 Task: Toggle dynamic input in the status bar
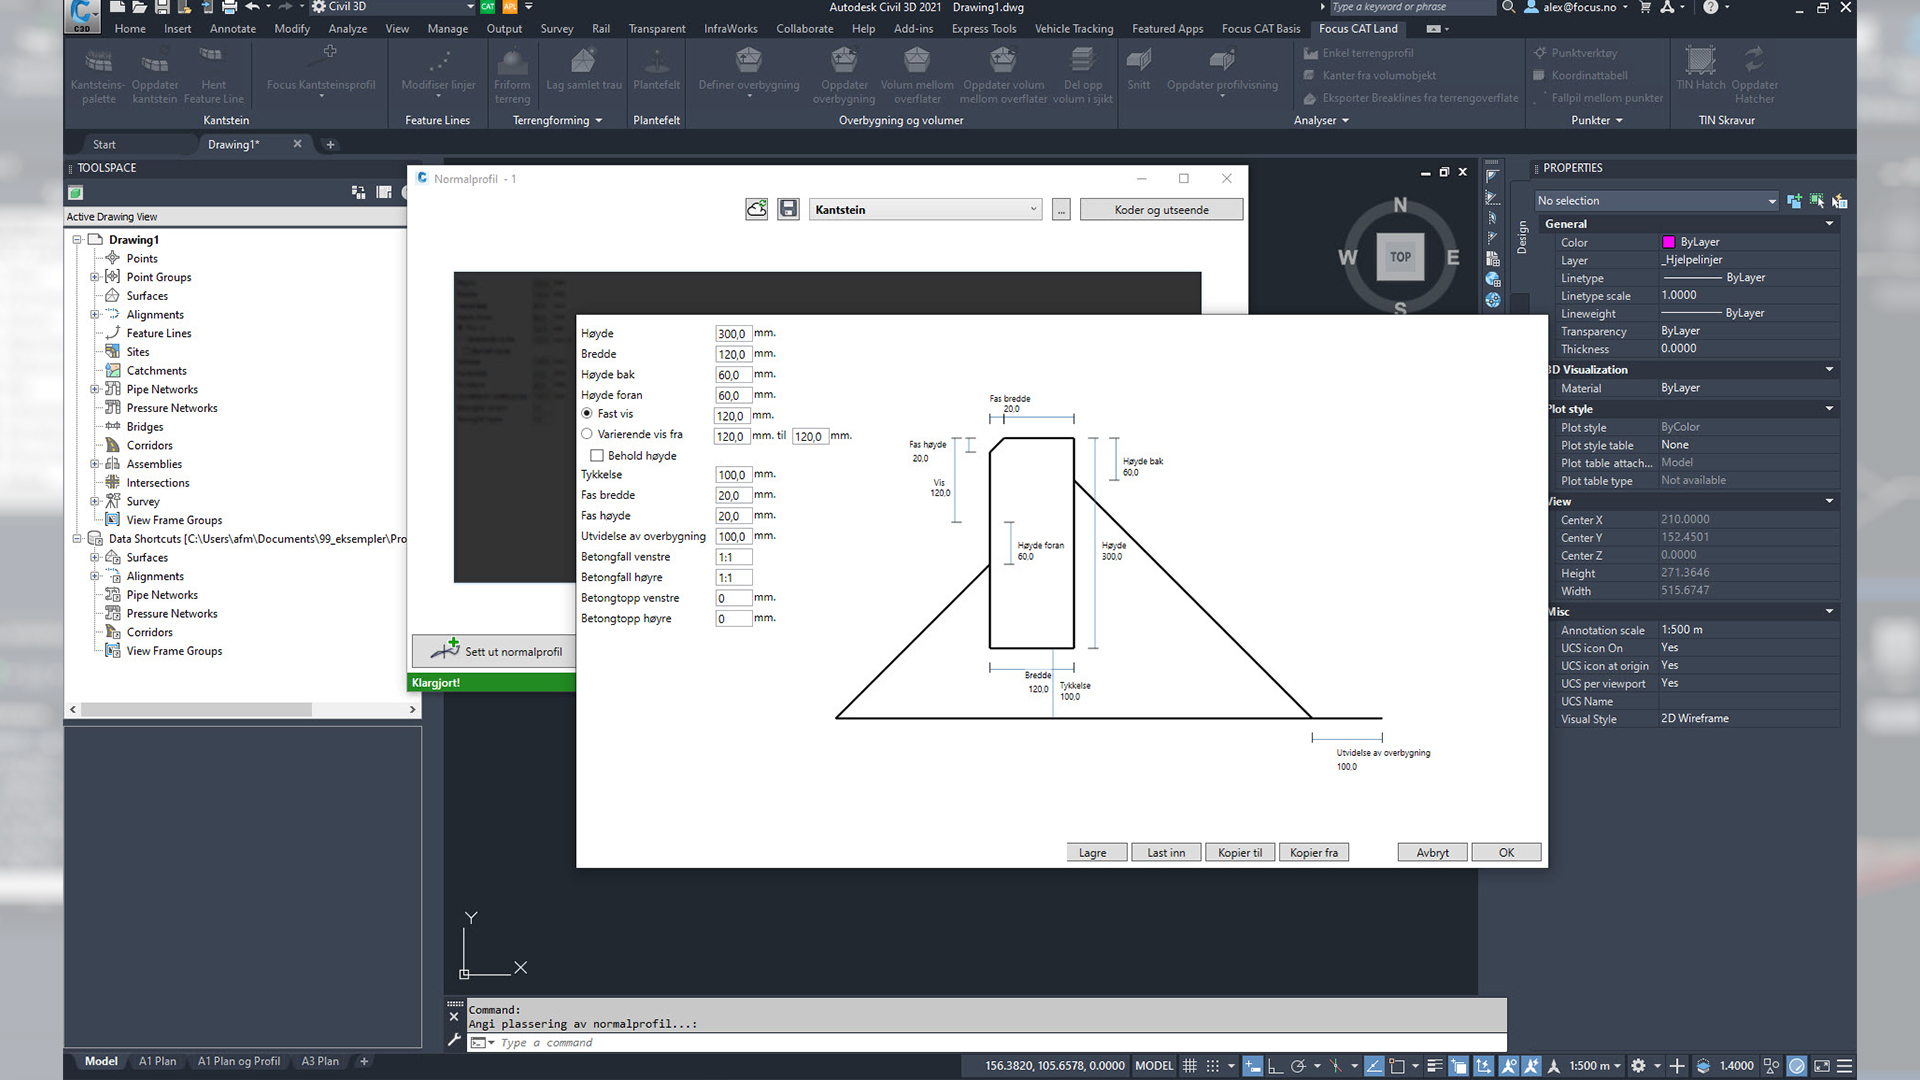(x=1252, y=1066)
